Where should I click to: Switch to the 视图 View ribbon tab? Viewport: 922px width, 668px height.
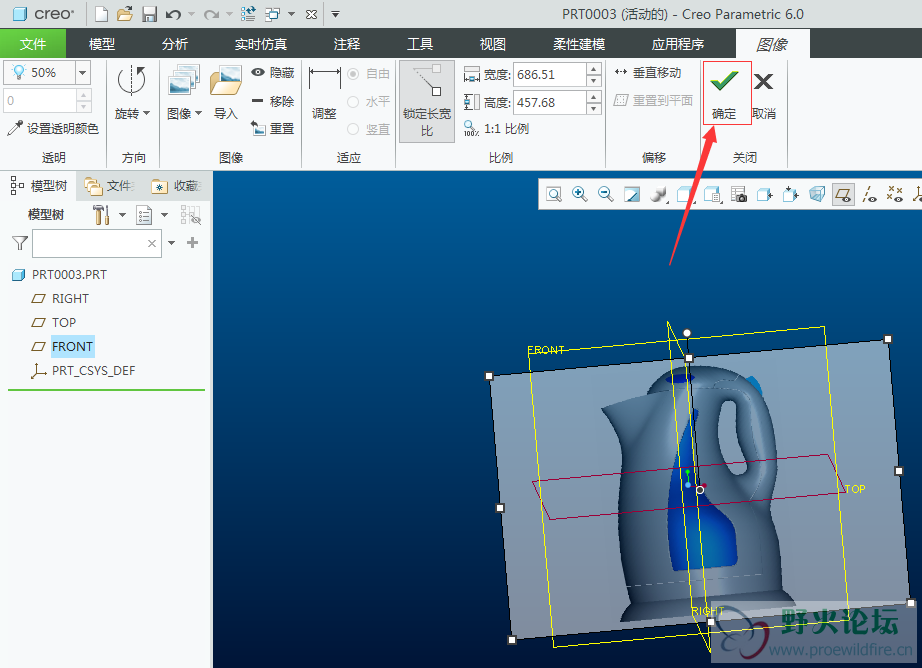coord(492,44)
